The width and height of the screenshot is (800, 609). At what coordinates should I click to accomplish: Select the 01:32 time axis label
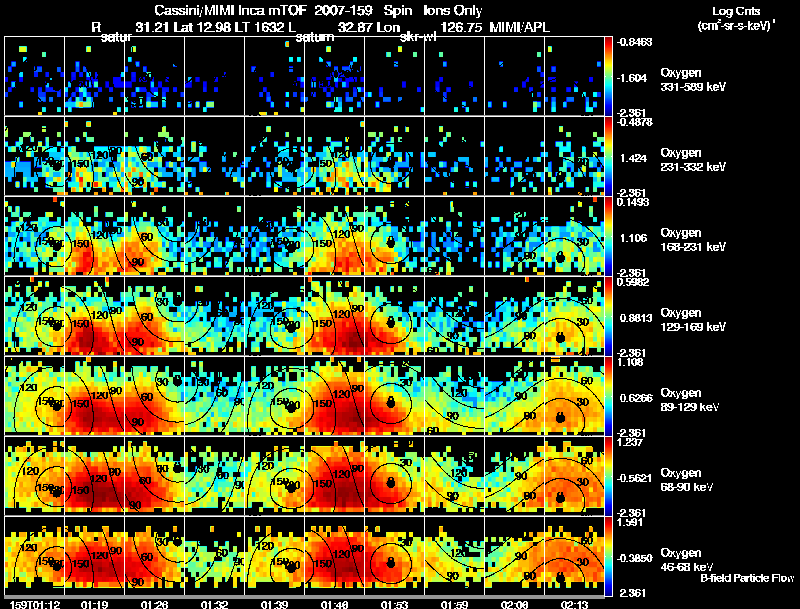[214, 604]
